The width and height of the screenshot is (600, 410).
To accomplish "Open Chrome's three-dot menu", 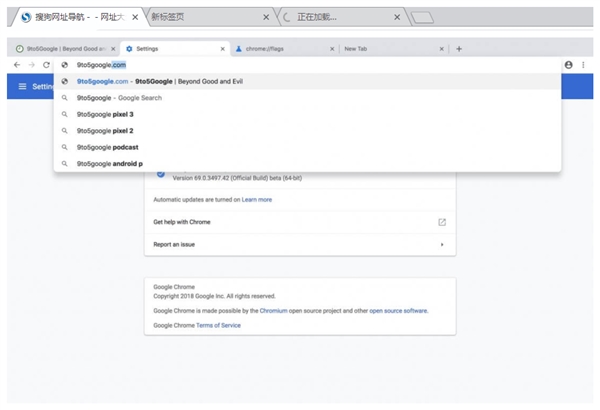I will [x=584, y=65].
